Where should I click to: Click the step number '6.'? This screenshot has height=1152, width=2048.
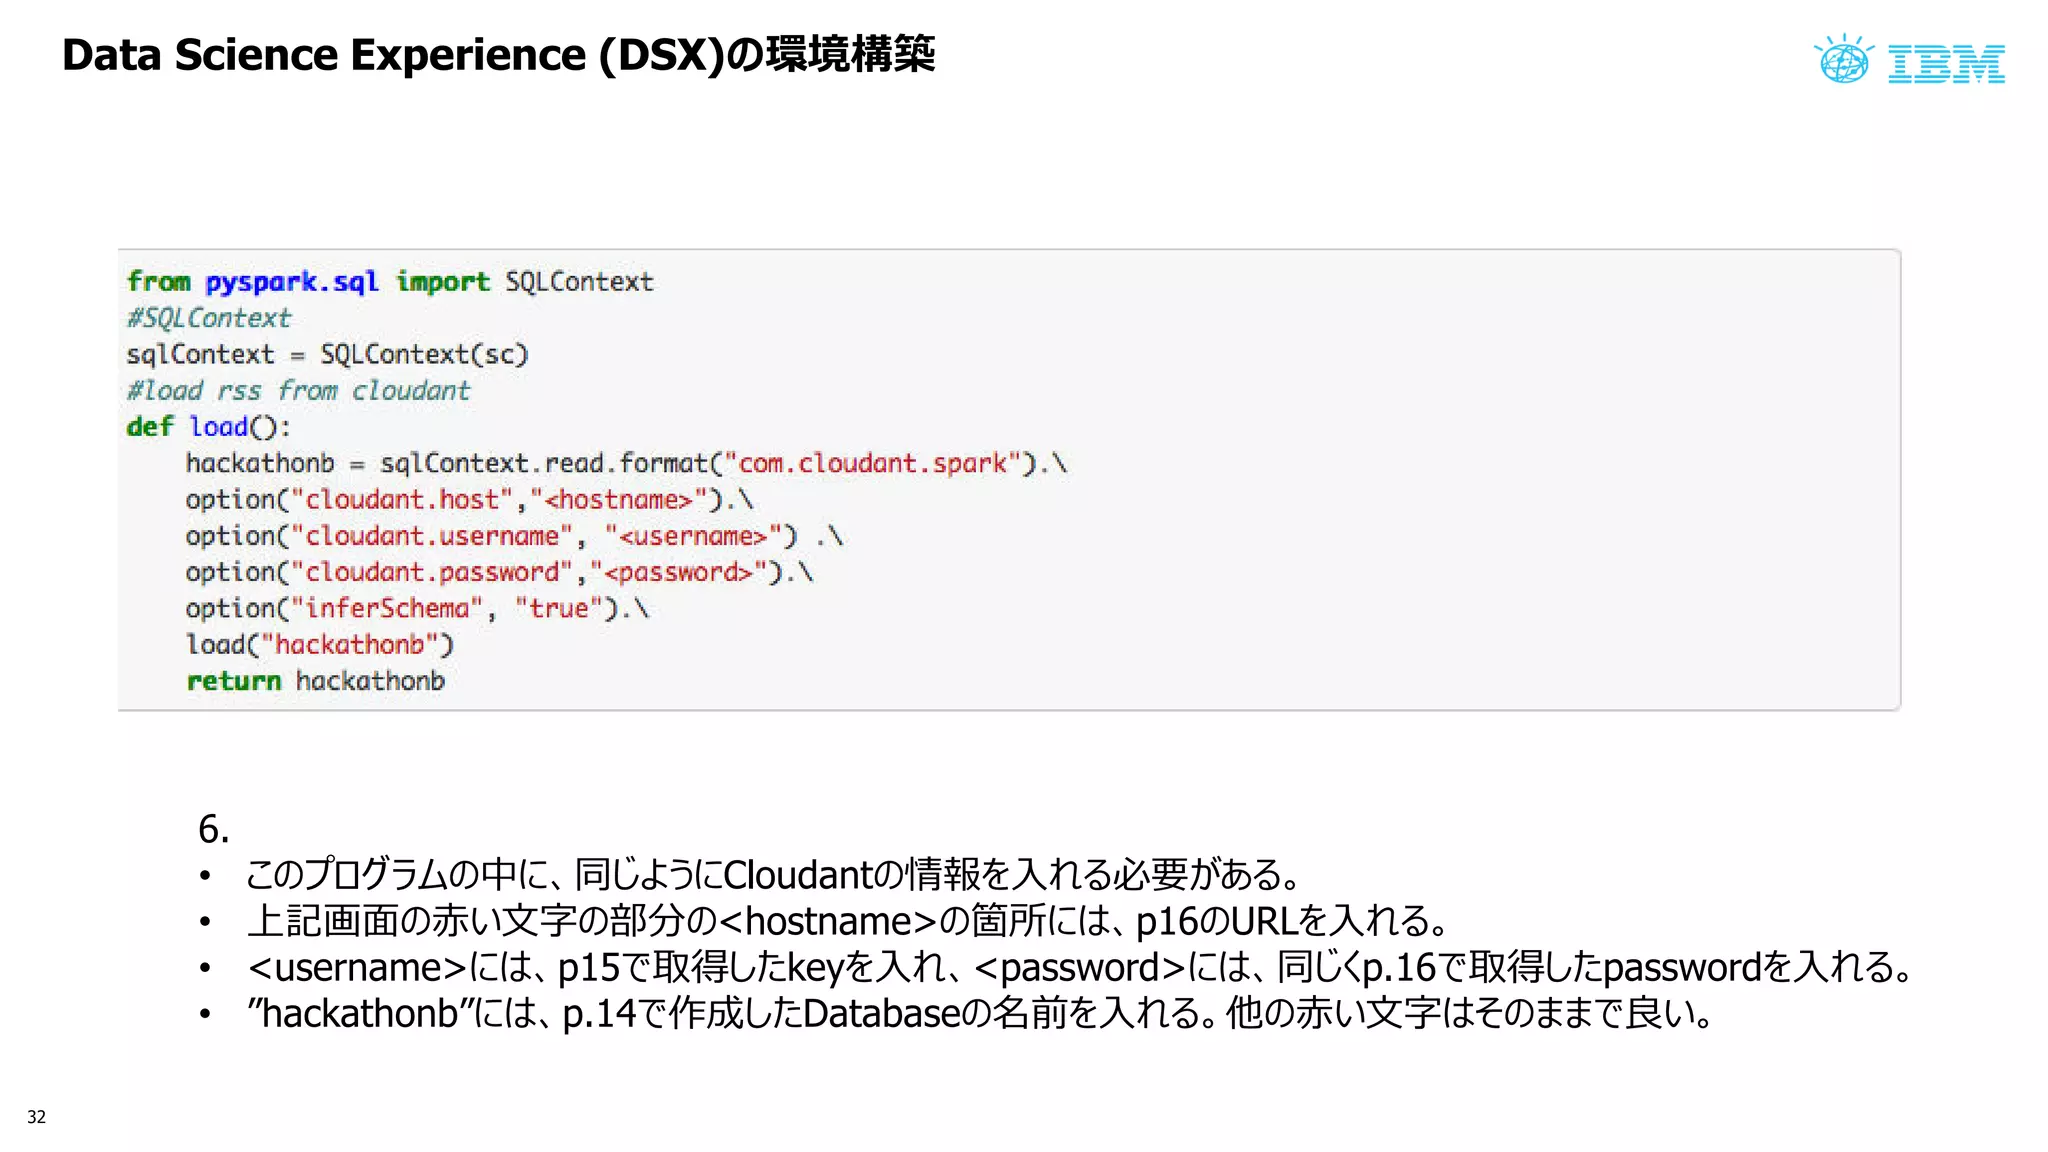[214, 829]
